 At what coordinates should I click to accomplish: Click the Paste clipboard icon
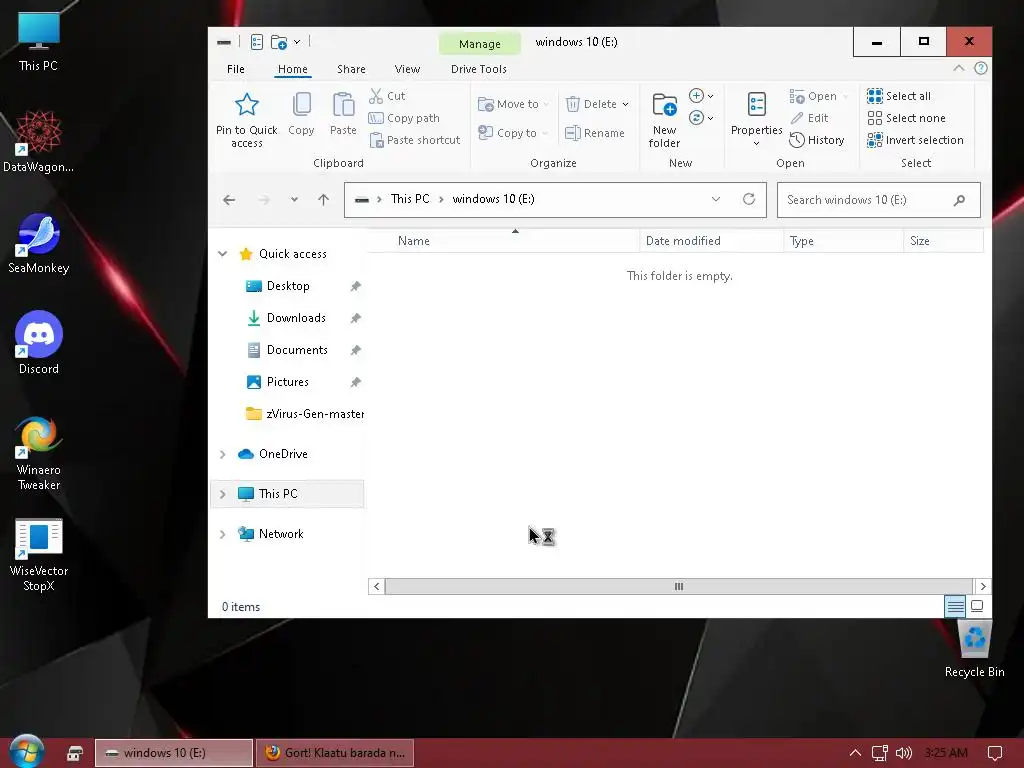(x=343, y=104)
